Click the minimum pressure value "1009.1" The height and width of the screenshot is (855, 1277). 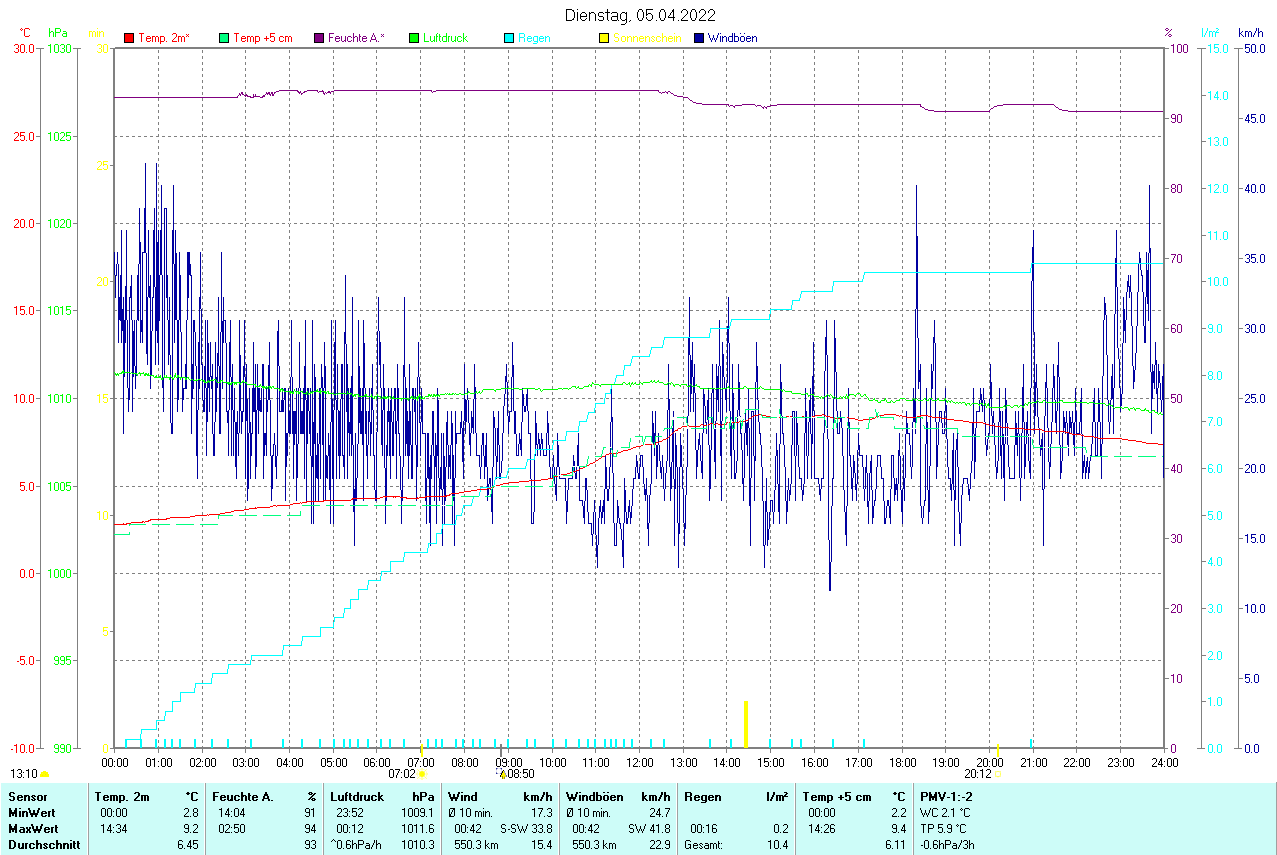(x=417, y=813)
